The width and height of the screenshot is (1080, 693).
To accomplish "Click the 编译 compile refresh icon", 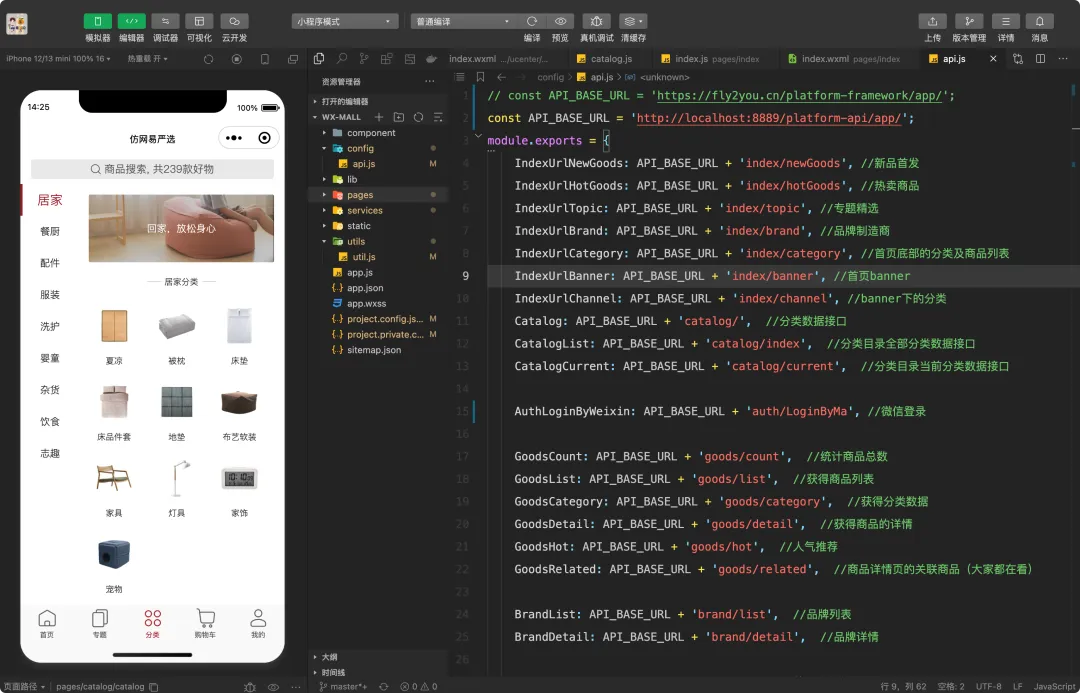I will point(532,21).
